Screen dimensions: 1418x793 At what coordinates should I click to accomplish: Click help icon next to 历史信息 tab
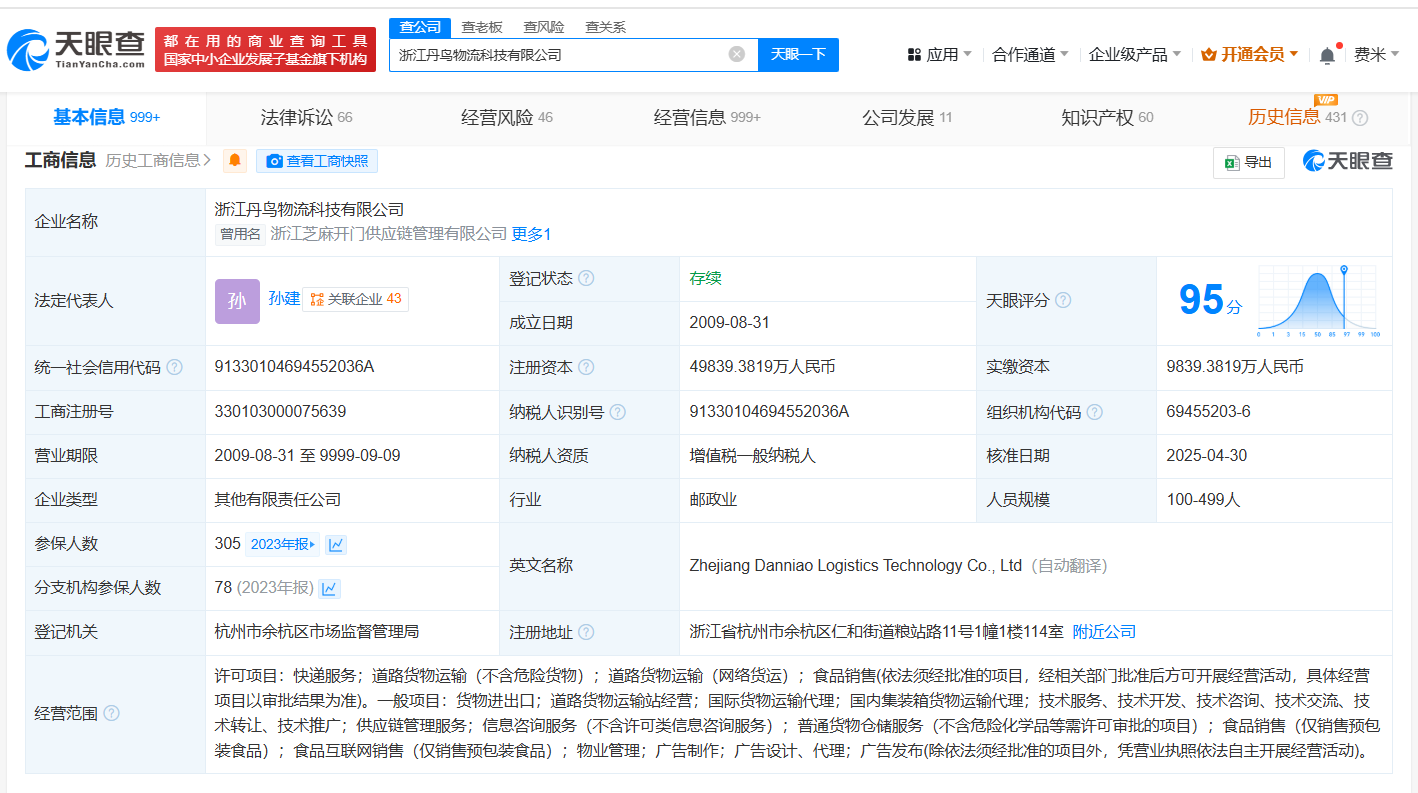[x=1360, y=118]
